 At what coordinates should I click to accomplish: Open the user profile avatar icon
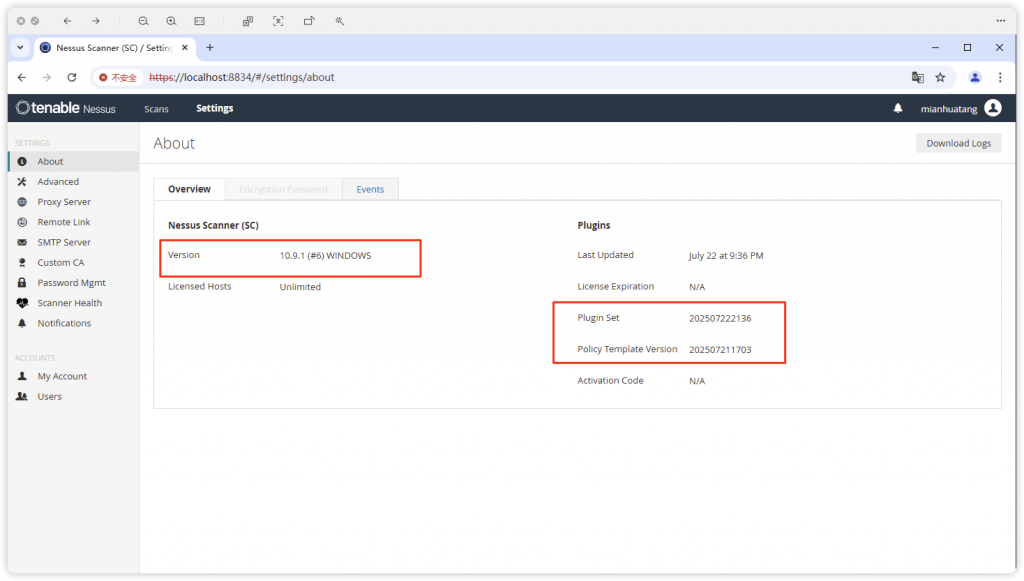[x=992, y=108]
